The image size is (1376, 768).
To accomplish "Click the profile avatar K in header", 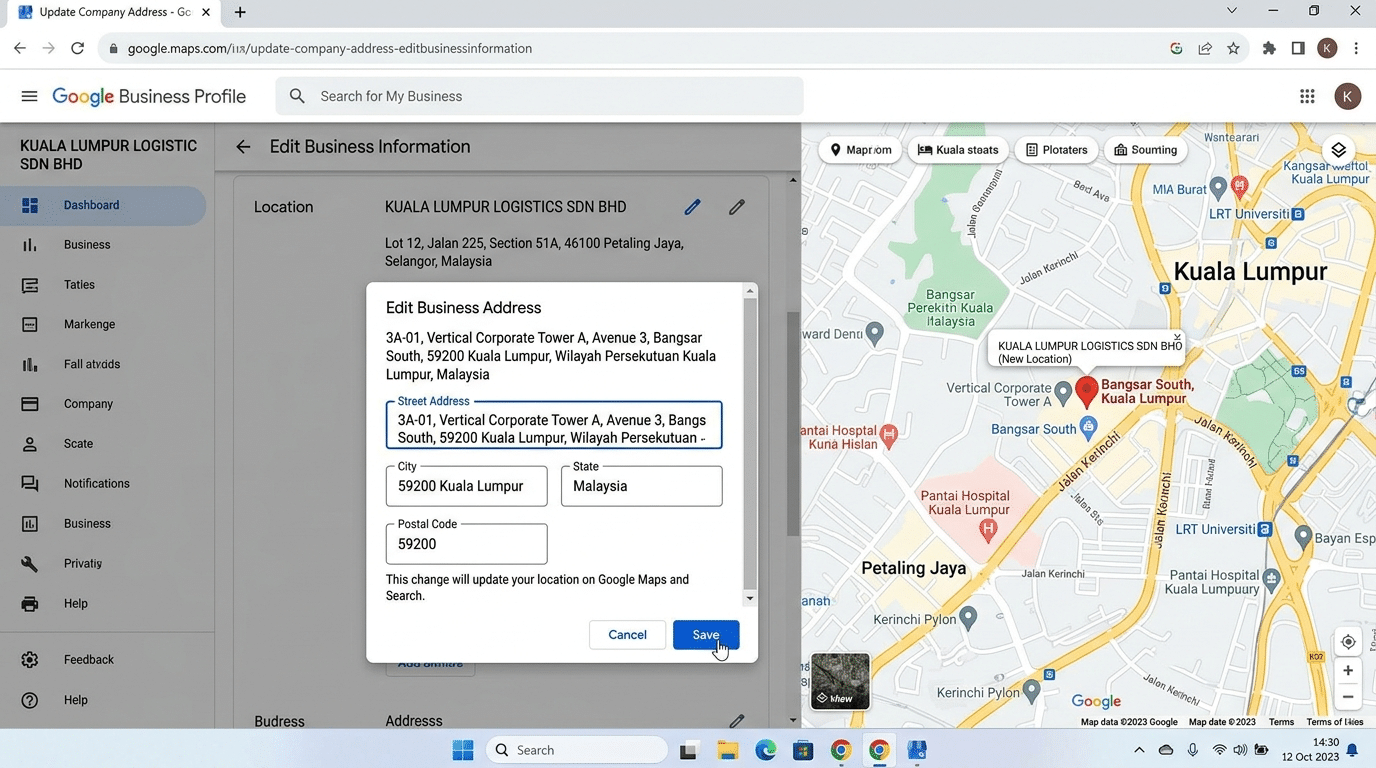I will (x=1347, y=96).
